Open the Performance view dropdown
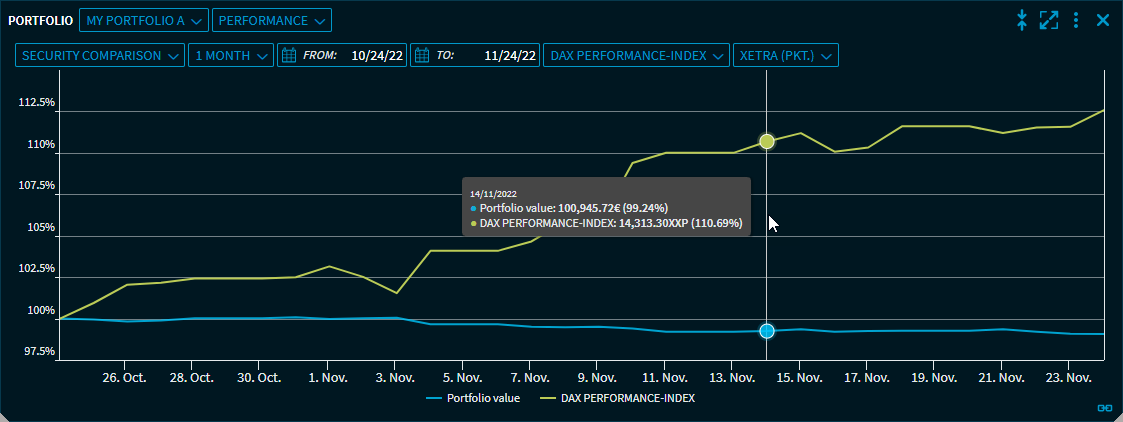This screenshot has width=1123, height=422. tap(271, 20)
